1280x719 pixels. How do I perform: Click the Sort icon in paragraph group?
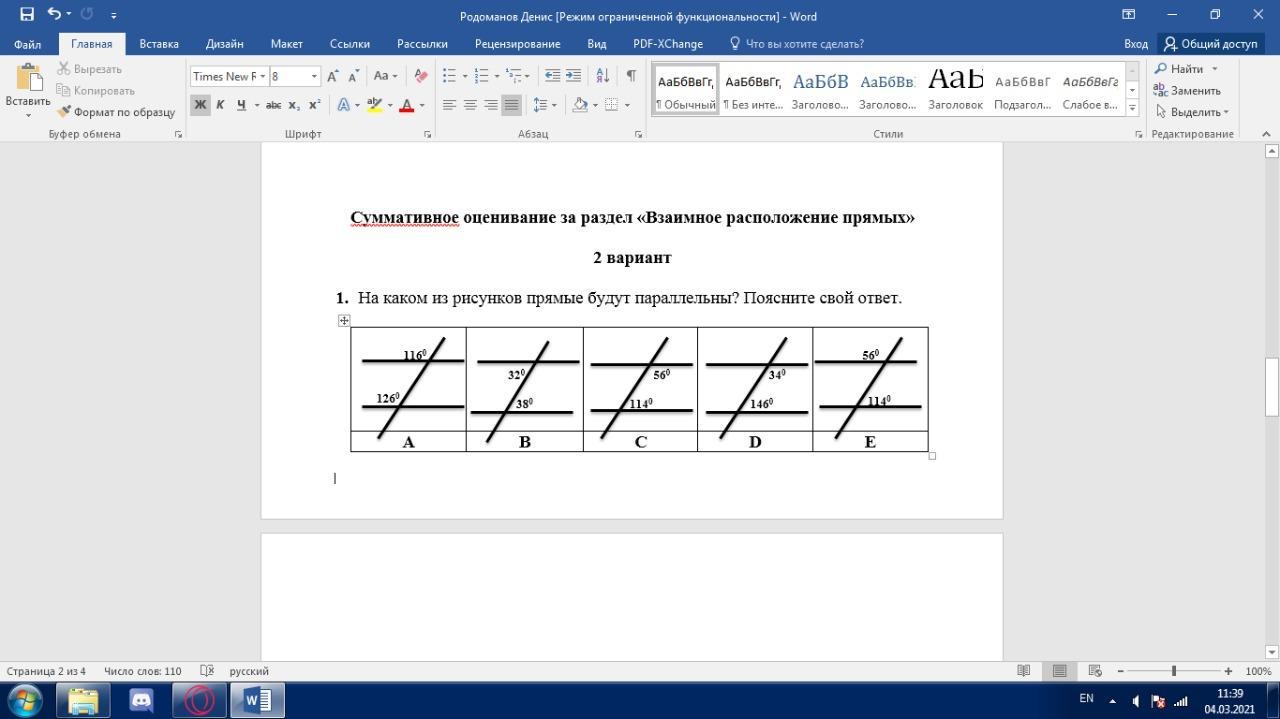click(x=602, y=76)
